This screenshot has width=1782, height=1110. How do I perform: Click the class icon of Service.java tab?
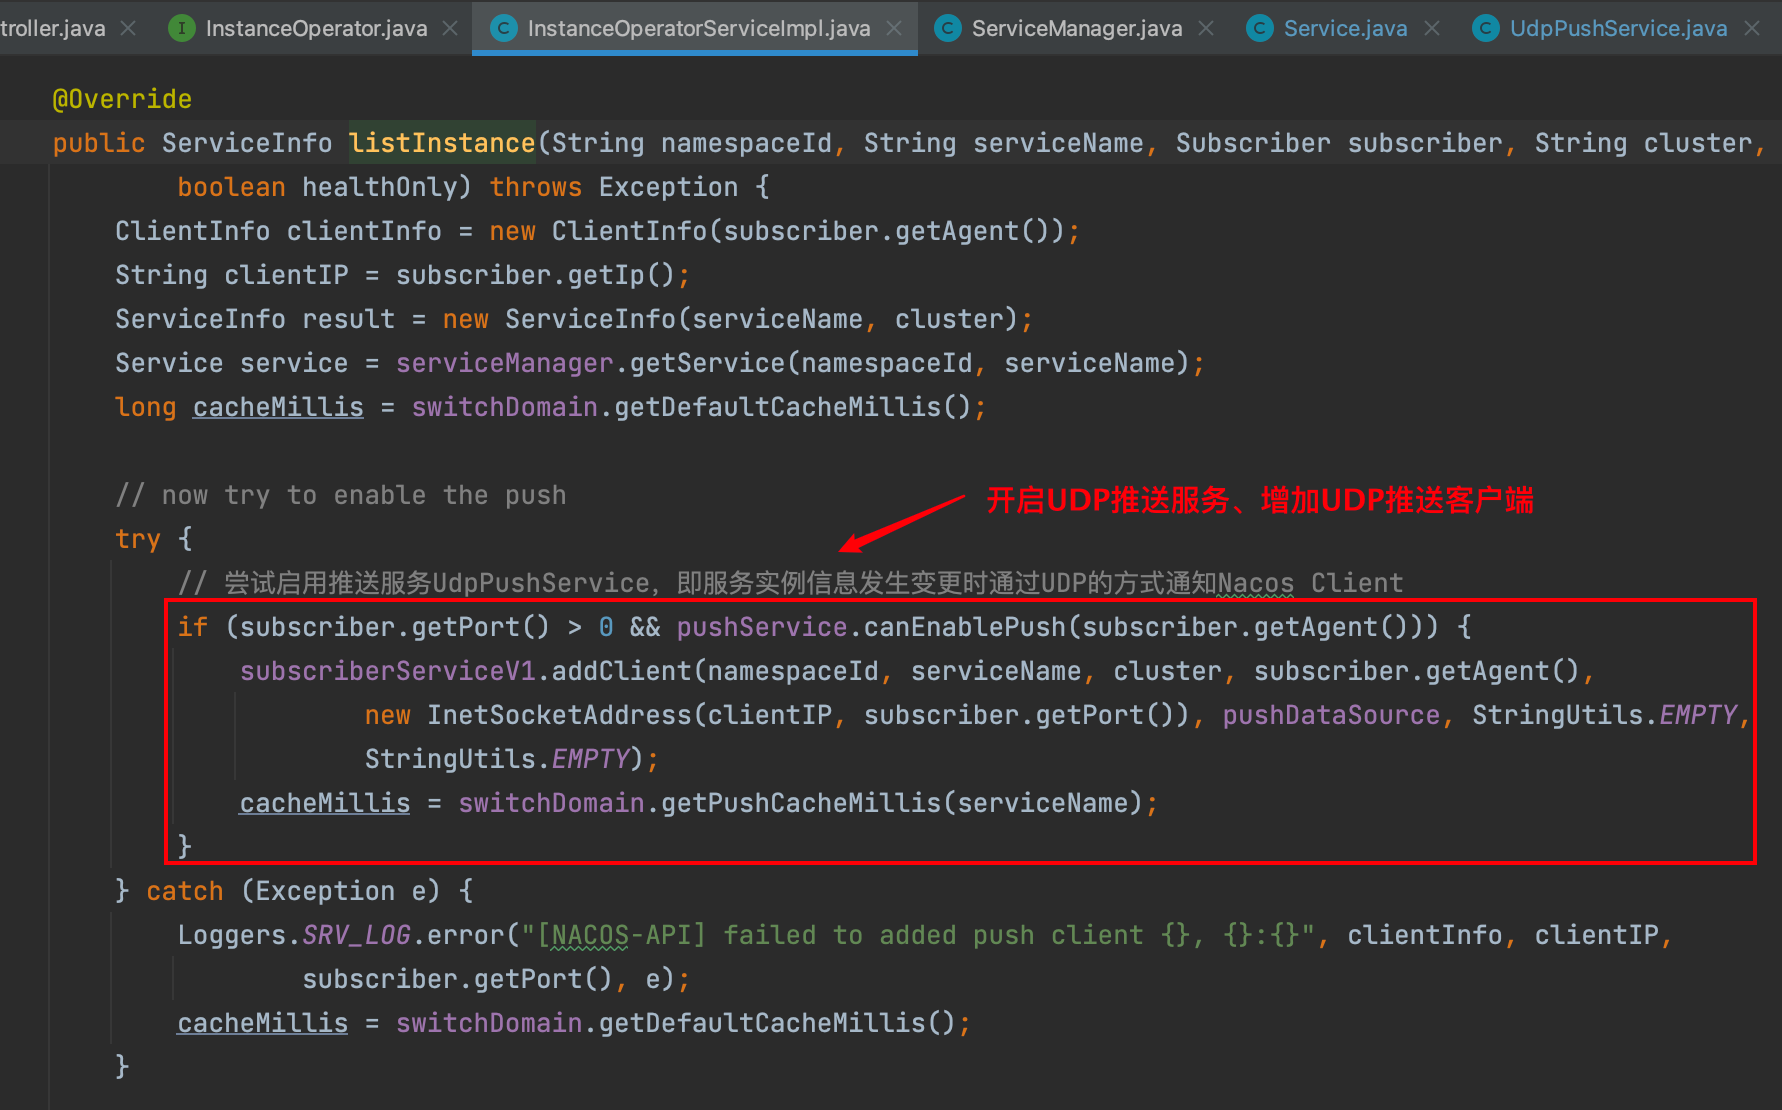coord(1259,28)
